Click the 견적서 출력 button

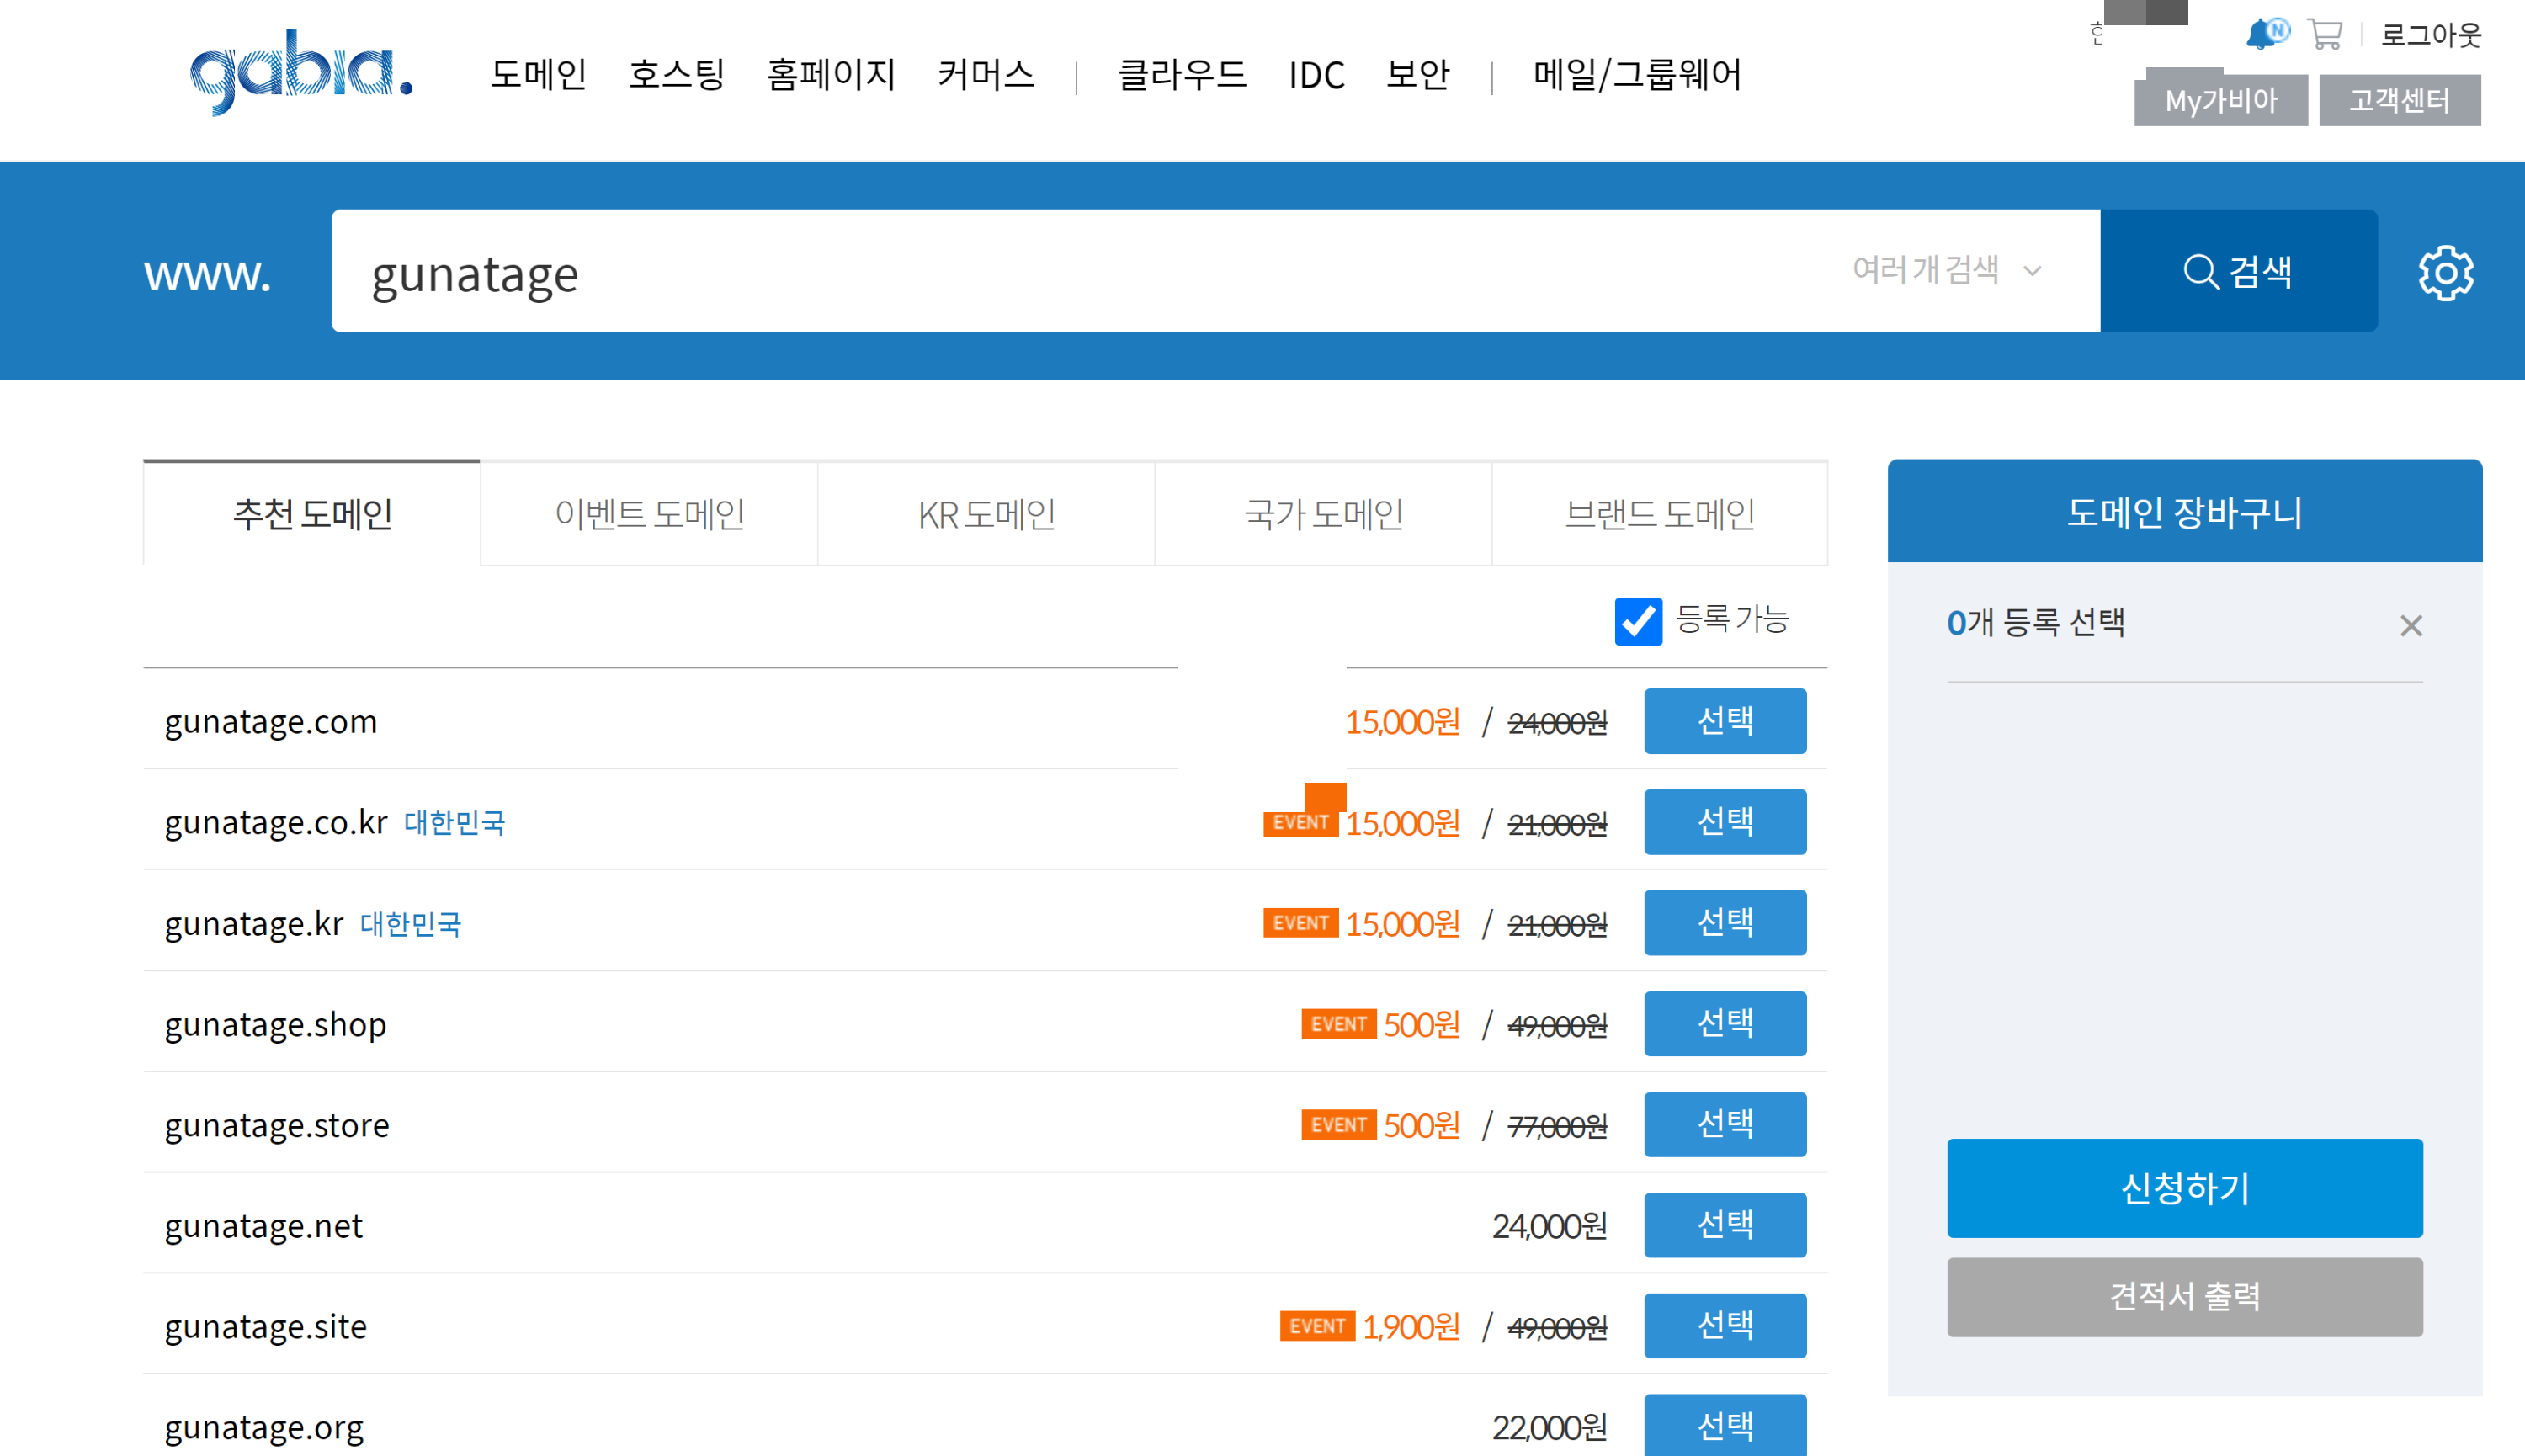tap(2184, 1296)
